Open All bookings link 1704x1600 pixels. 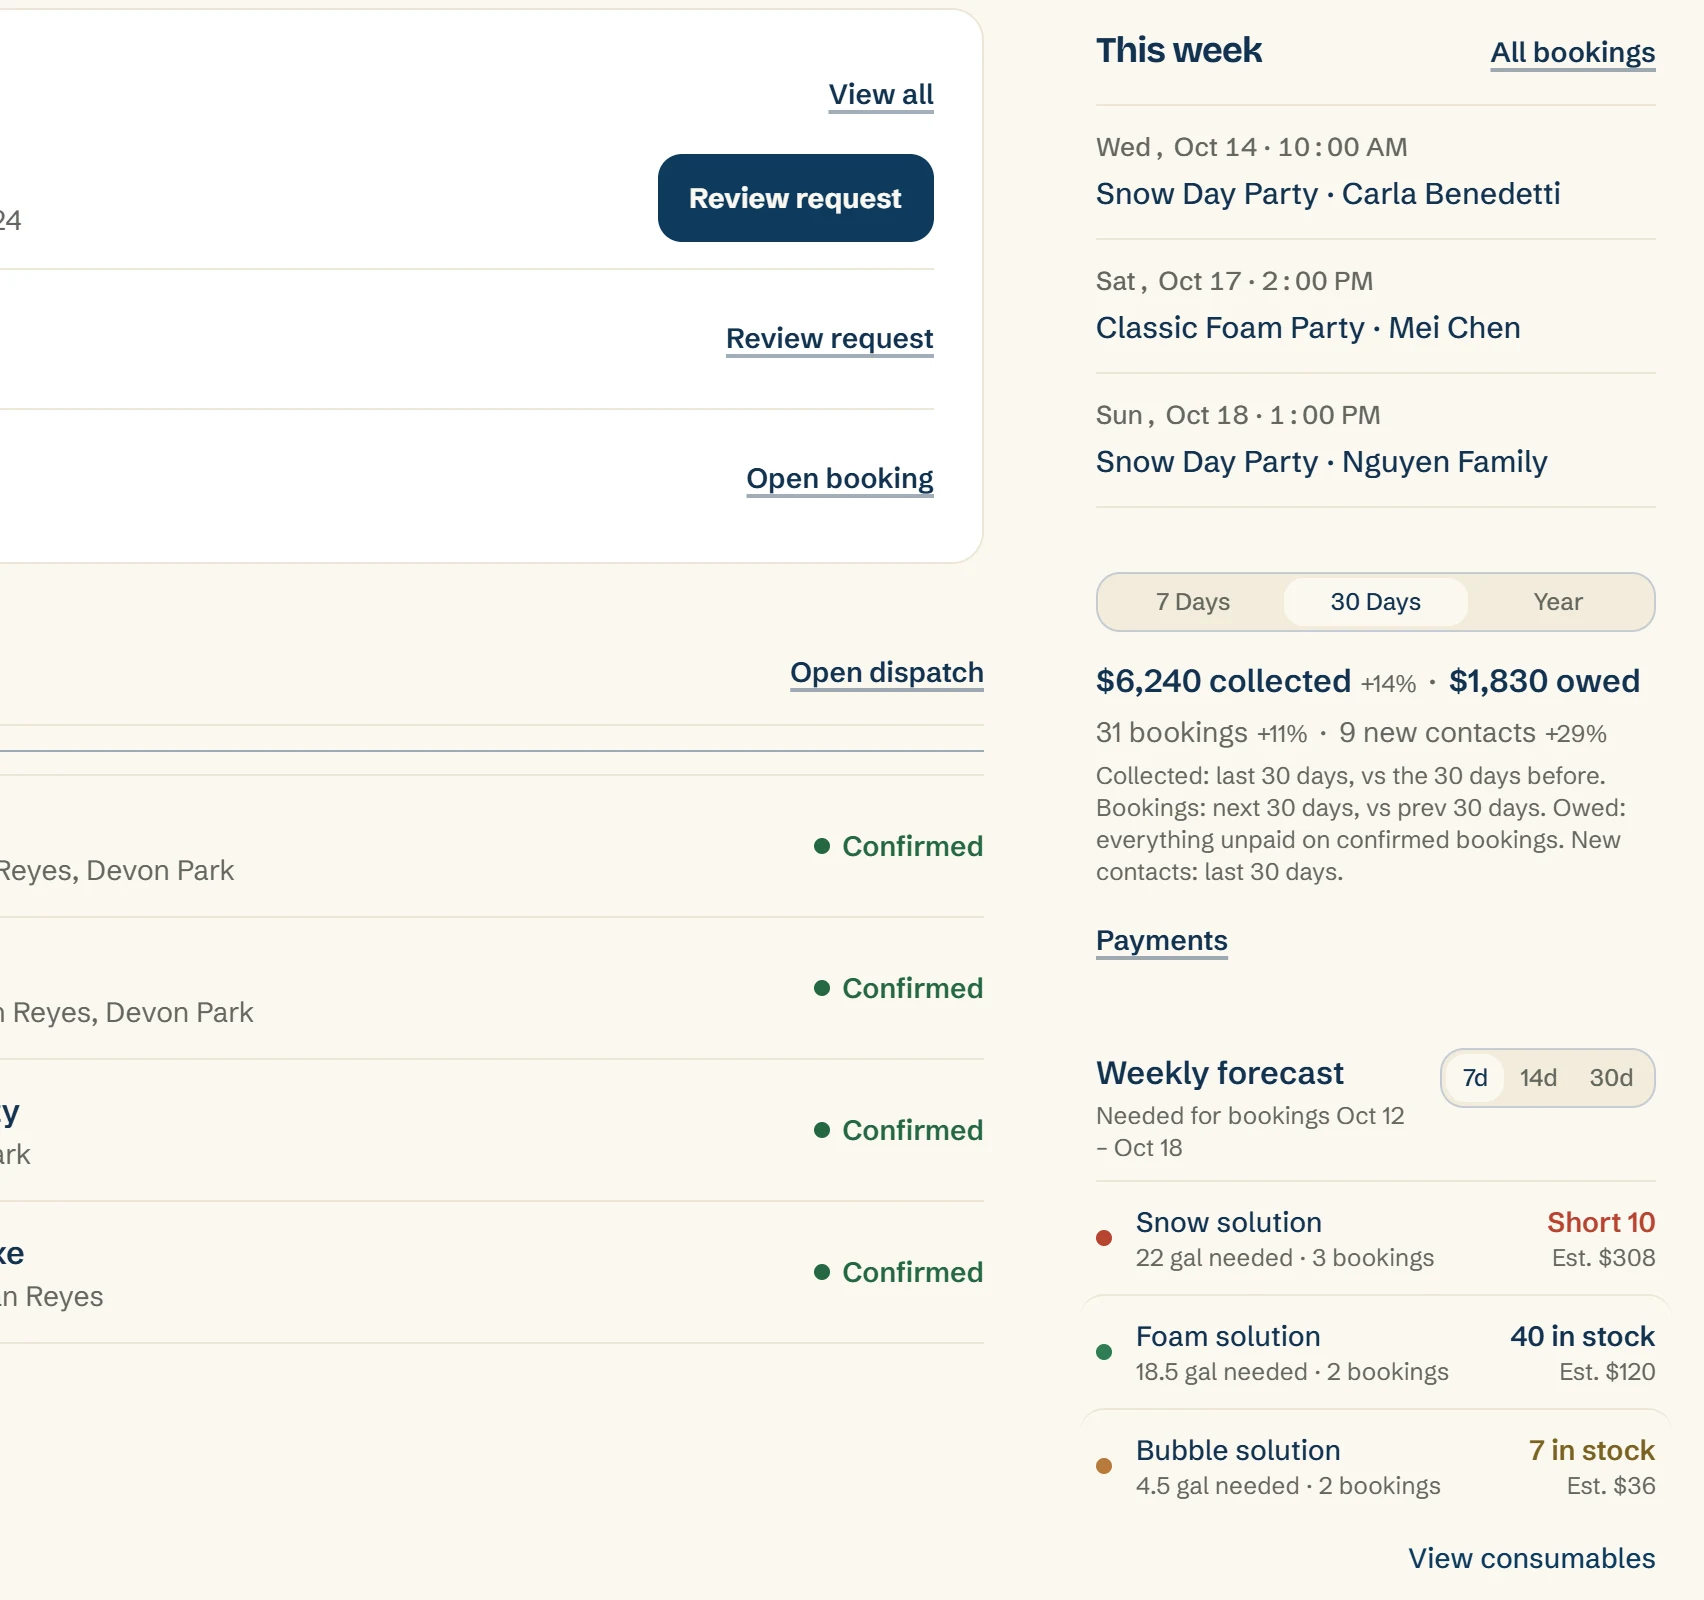pos(1572,53)
